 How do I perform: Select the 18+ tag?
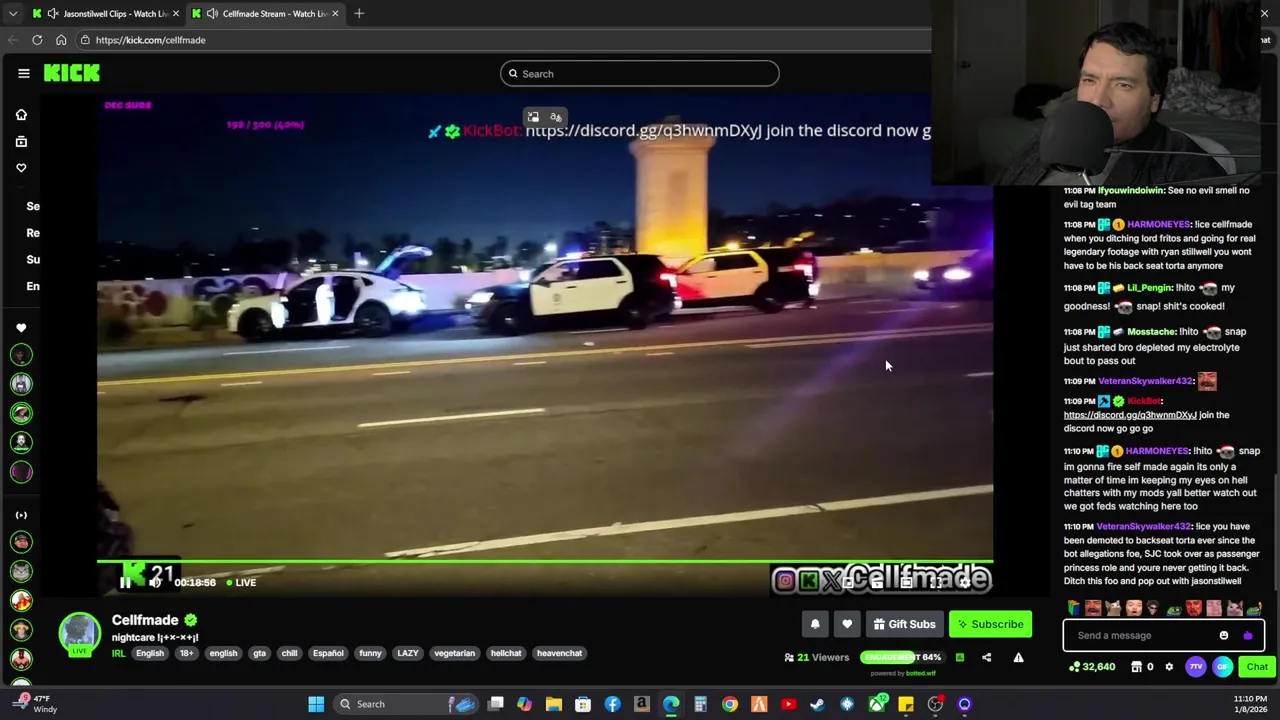pyautogui.click(x=186, y=653)
